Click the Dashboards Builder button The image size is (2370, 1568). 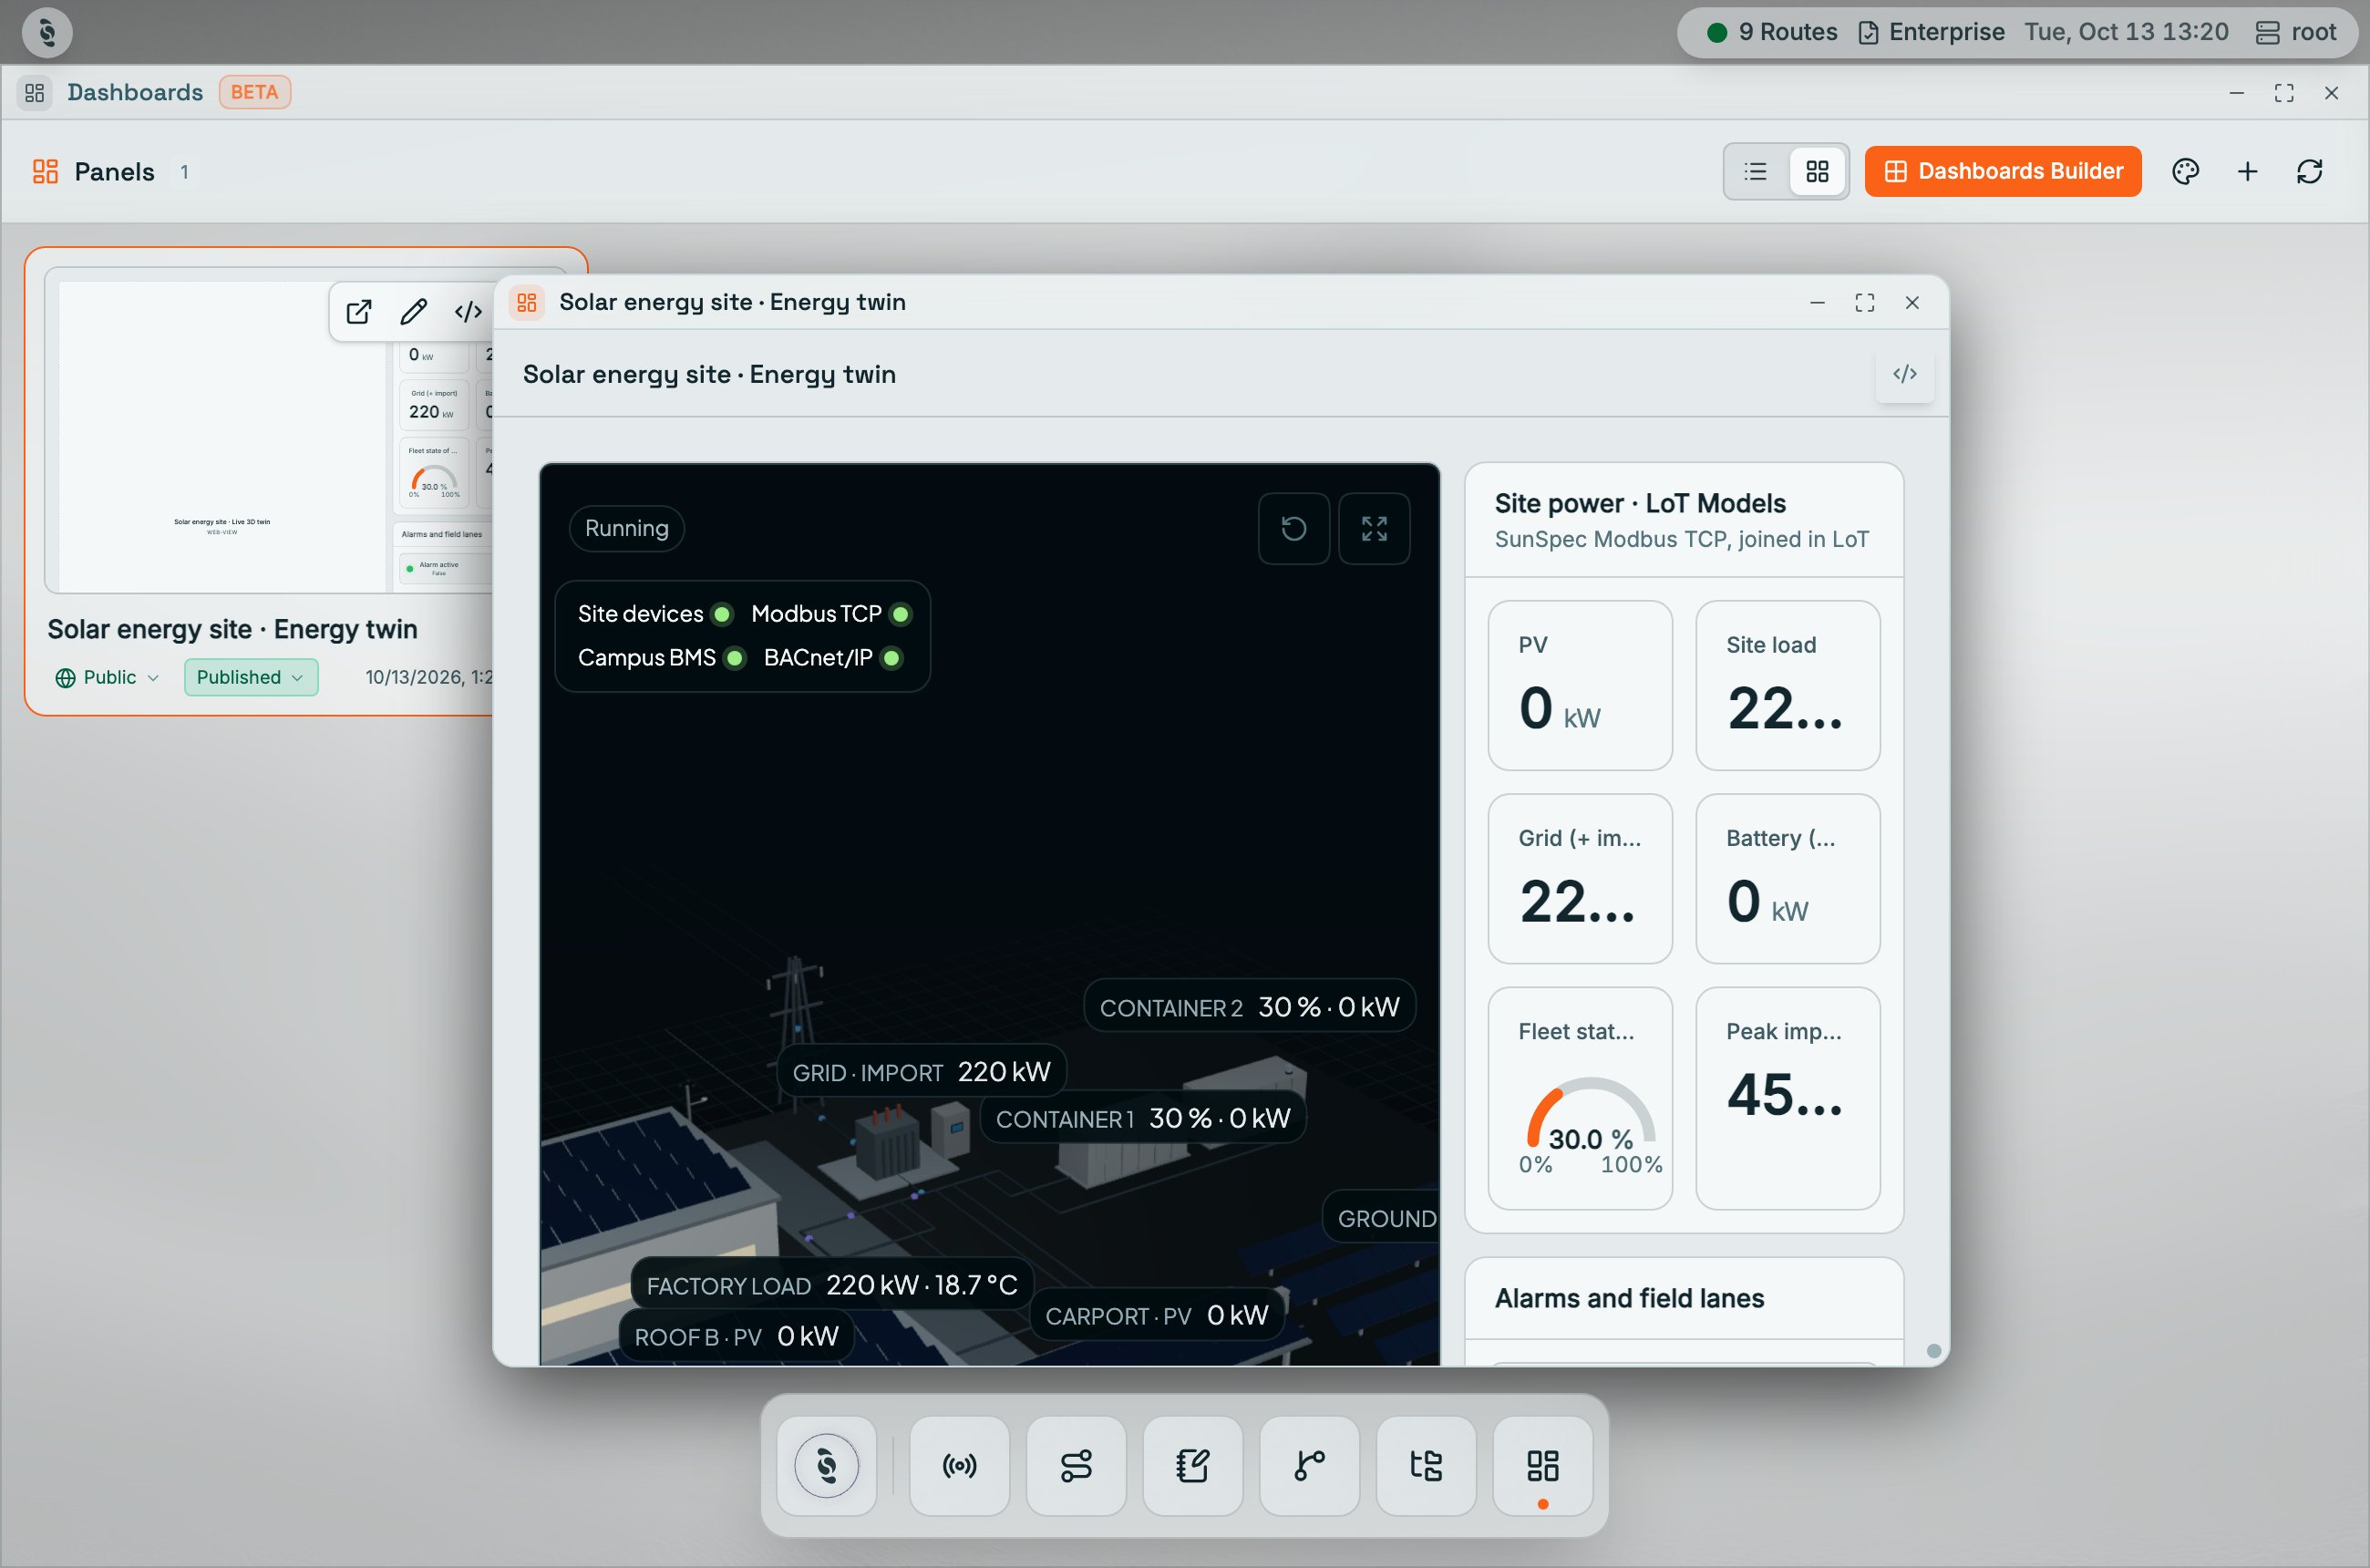(x=2003, y=171)
